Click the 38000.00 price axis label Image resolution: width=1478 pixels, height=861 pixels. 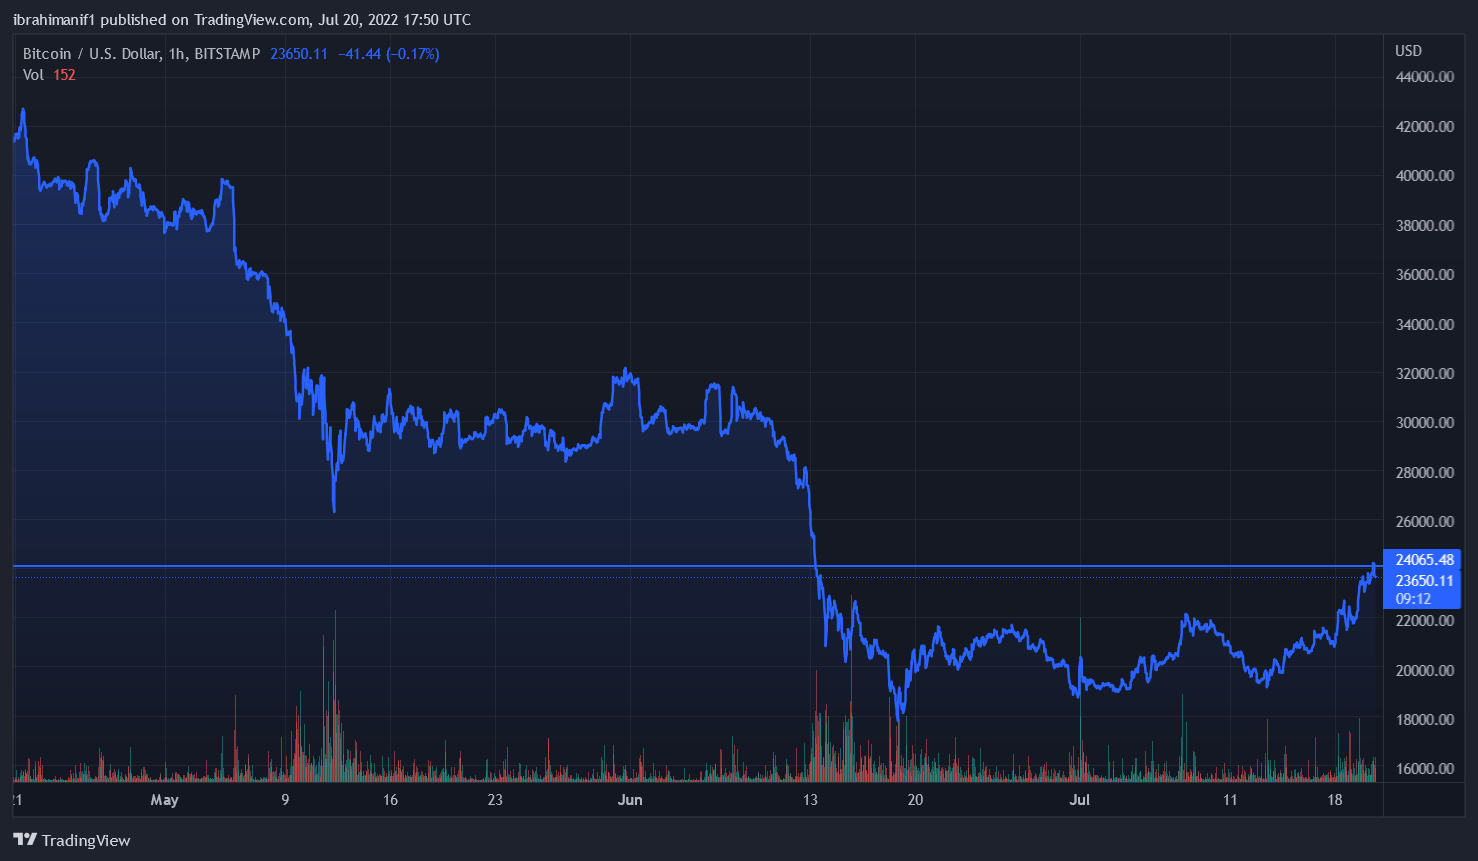click(1425, 226)
